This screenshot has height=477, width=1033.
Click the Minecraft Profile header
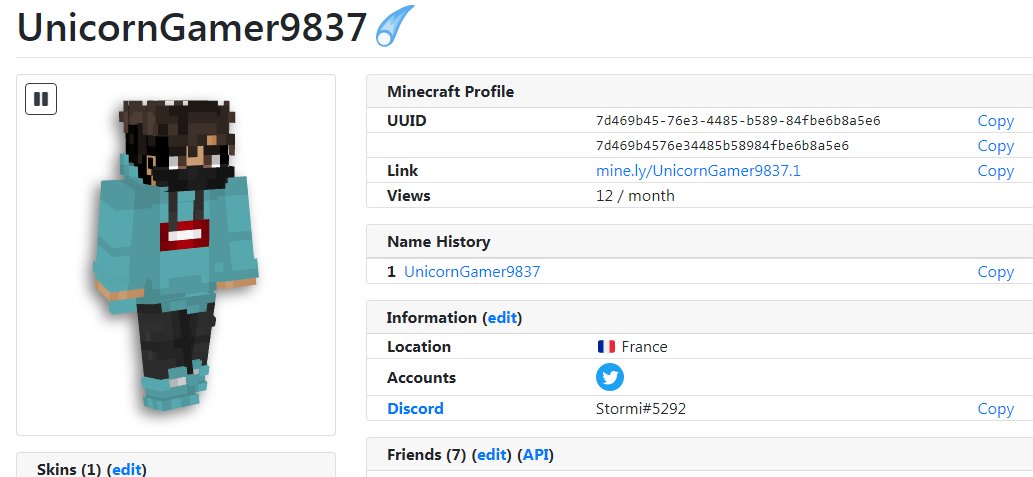coord(451,92)
